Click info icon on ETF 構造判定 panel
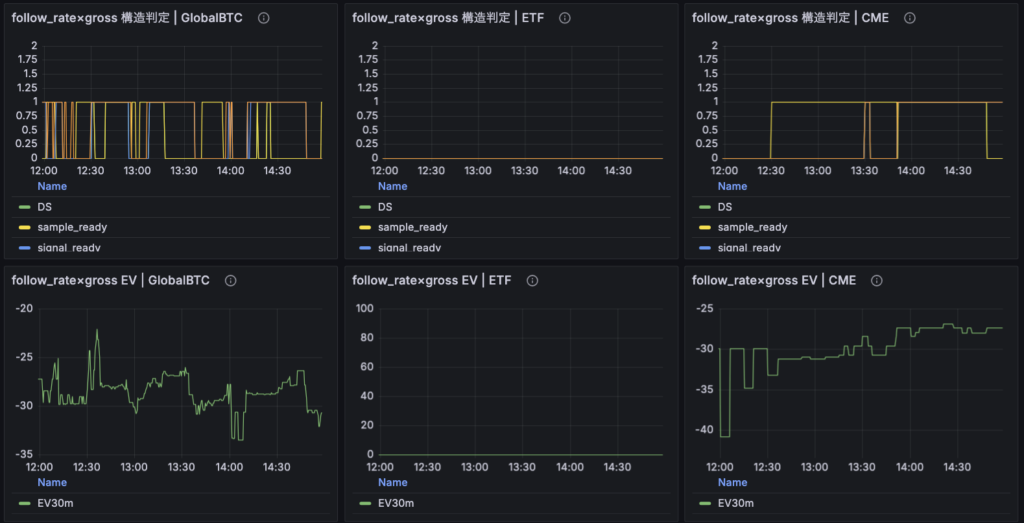Screen dimensions: 1024x523 point(565,18)
